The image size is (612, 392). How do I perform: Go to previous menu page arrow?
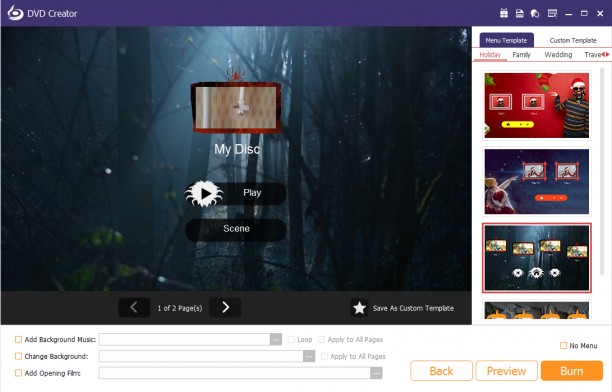click(134, 308)
